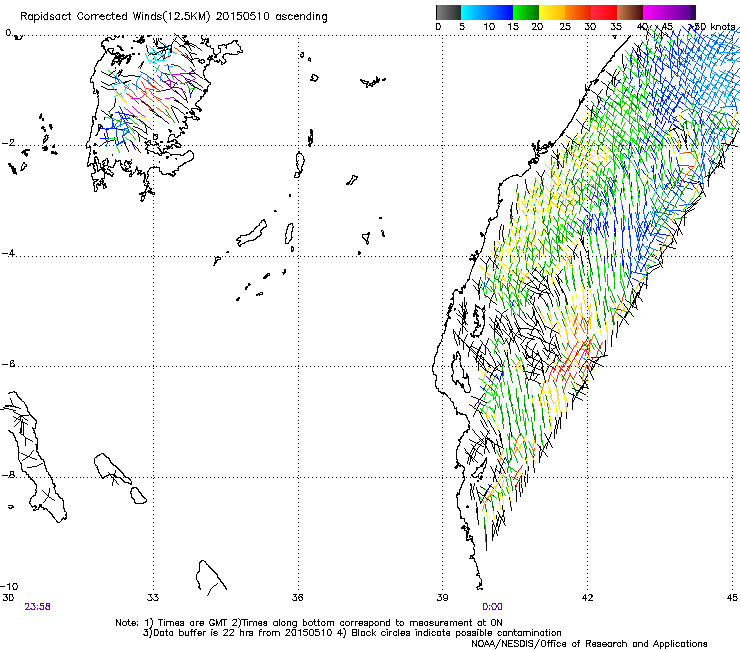Click the latitude label '-8'
Image resolution: width=740 pixels, height=650 pixels.
[x=9, y=475]
